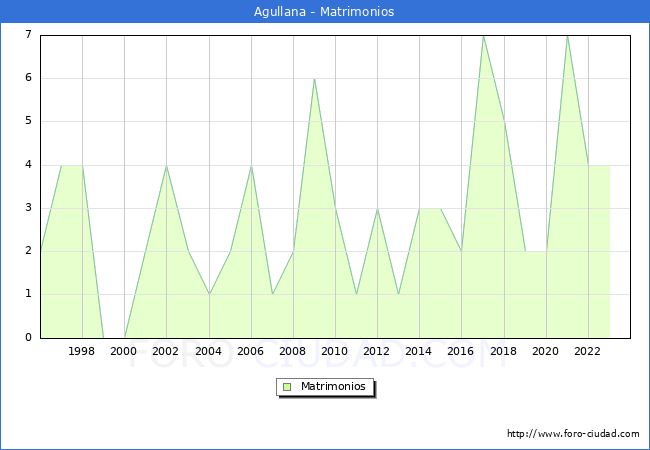Screen dimensions: 650x450
Task: Click the x-axis label 2014
Action: [419, 351]
